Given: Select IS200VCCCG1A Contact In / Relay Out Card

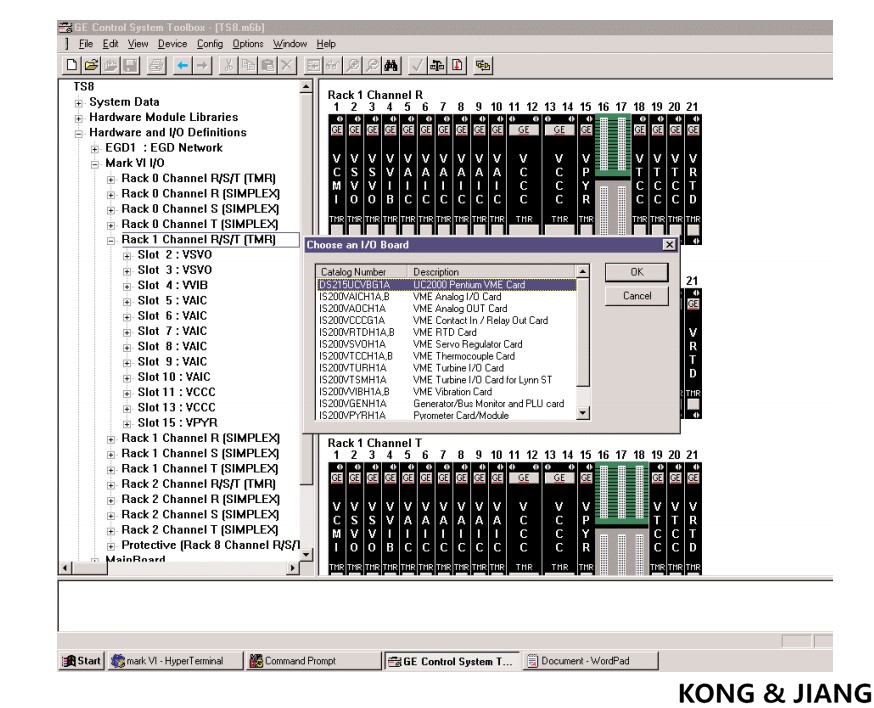Looking at the screenshot, I should pyautogui.click(x=446, y=321).
